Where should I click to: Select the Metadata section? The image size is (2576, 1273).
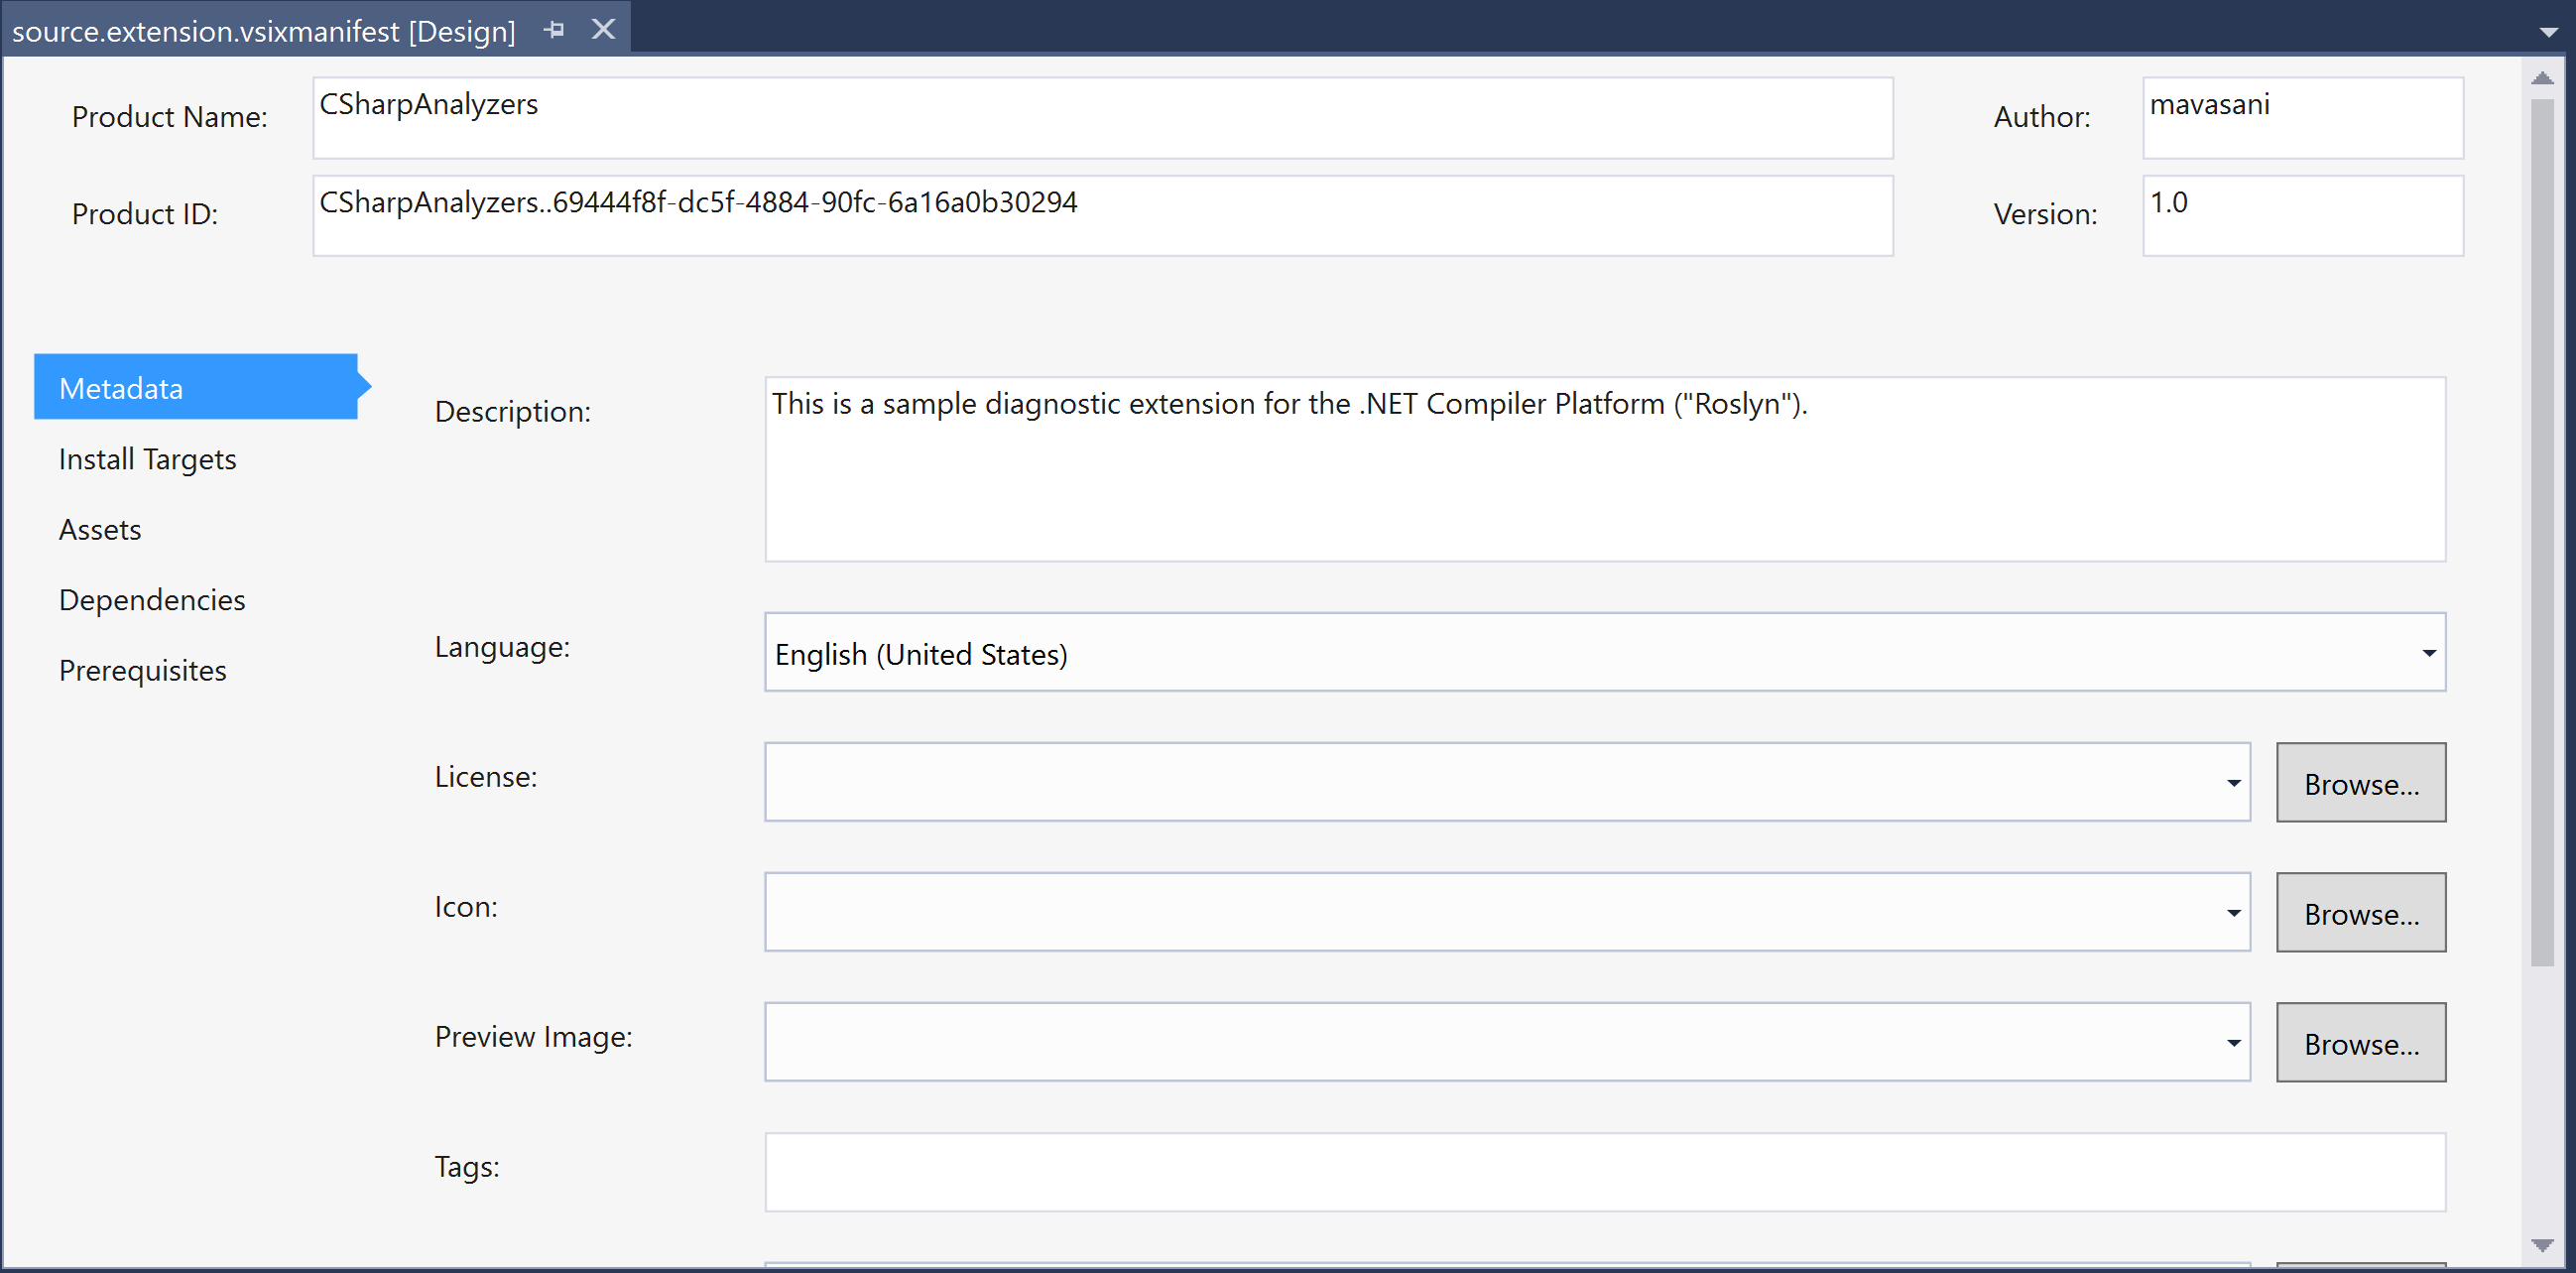[196, 387]
